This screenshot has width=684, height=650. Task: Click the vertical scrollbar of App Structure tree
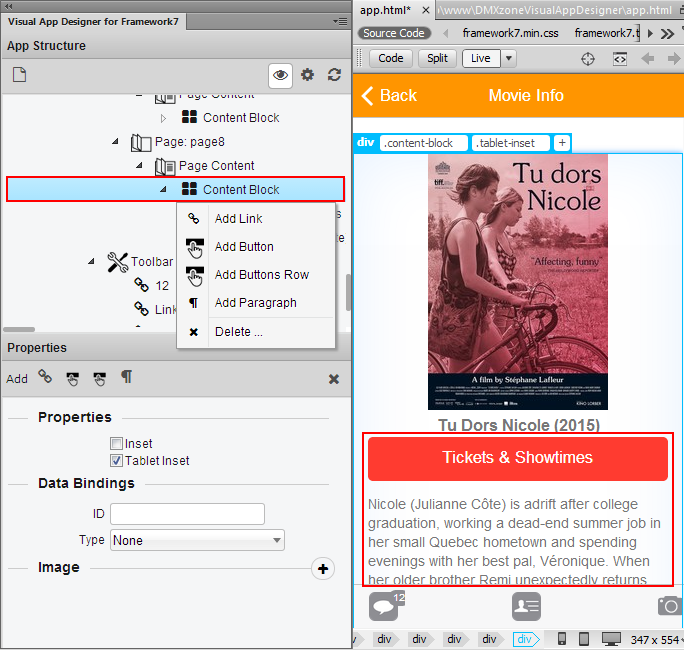click(x=348, y=292)
